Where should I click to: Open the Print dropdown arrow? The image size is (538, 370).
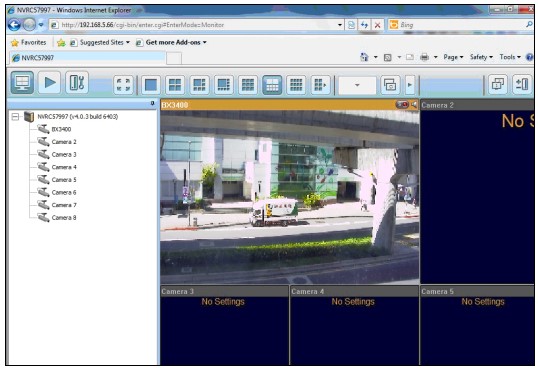pos(435,57)
